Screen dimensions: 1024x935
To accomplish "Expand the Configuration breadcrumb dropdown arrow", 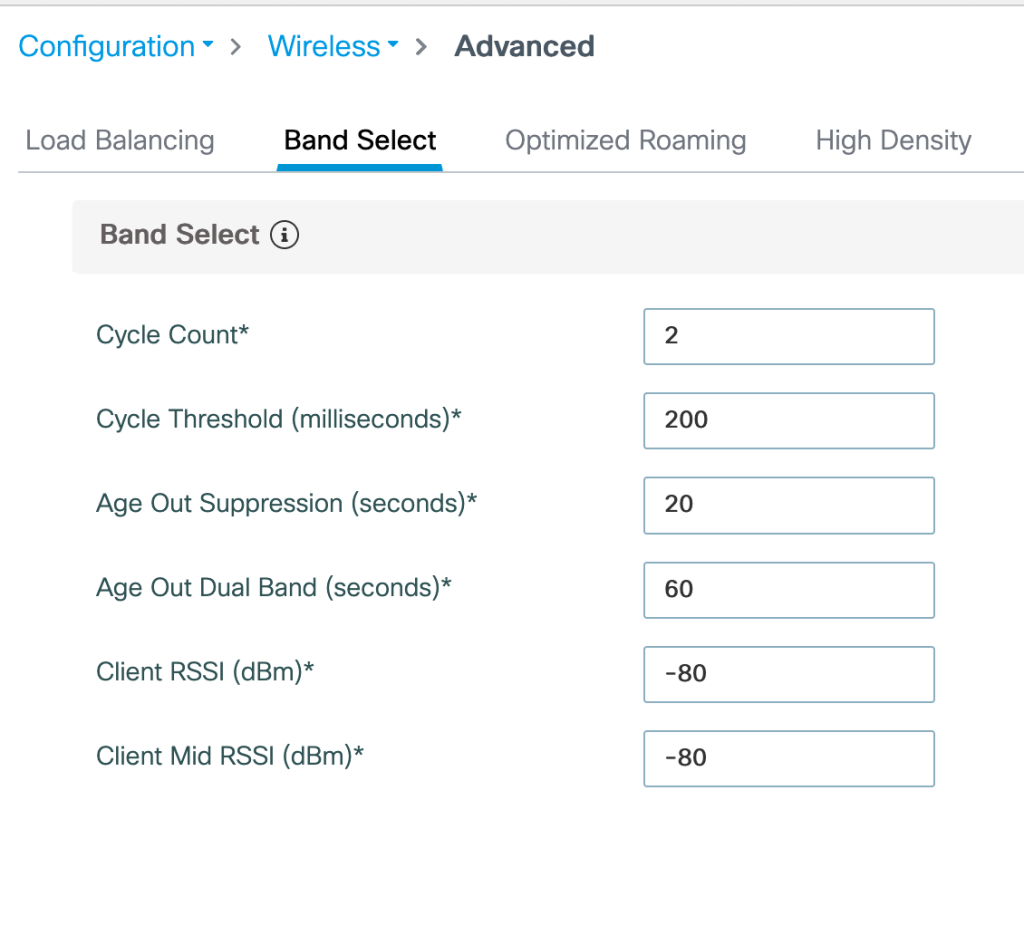I will click(x=208, y=46).
